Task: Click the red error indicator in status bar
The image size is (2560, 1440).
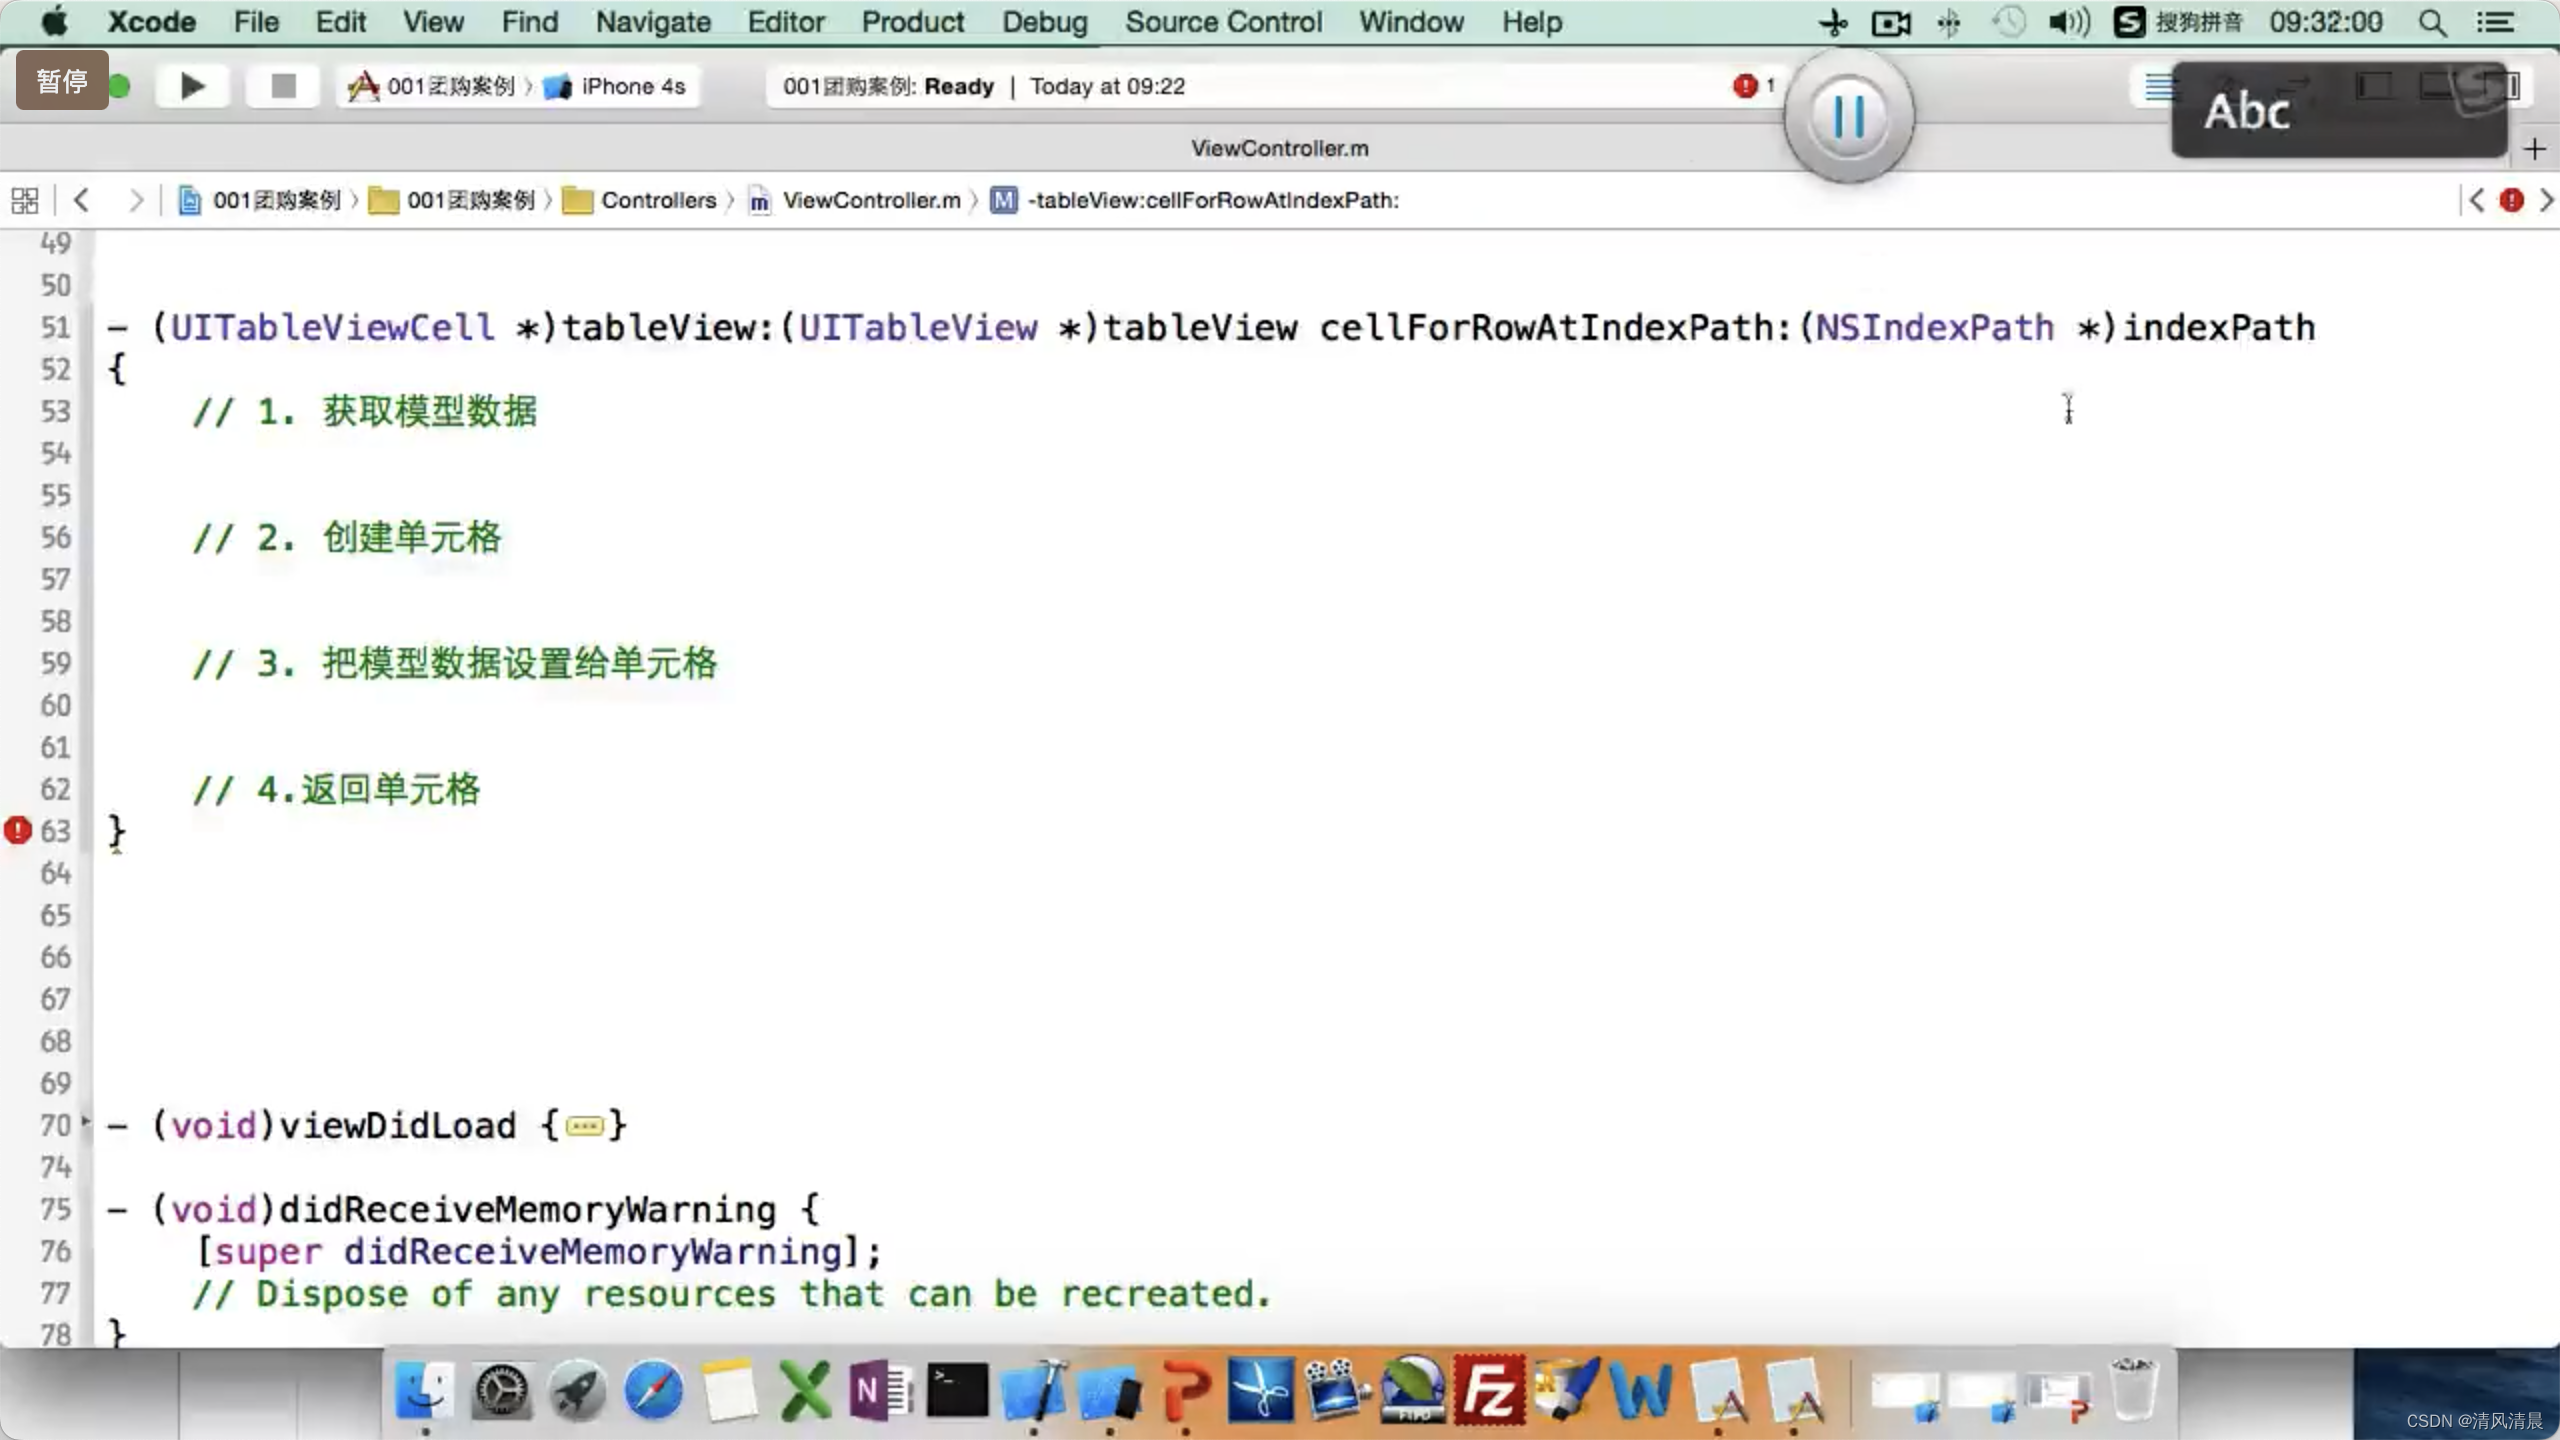Action: [1745, 86]
